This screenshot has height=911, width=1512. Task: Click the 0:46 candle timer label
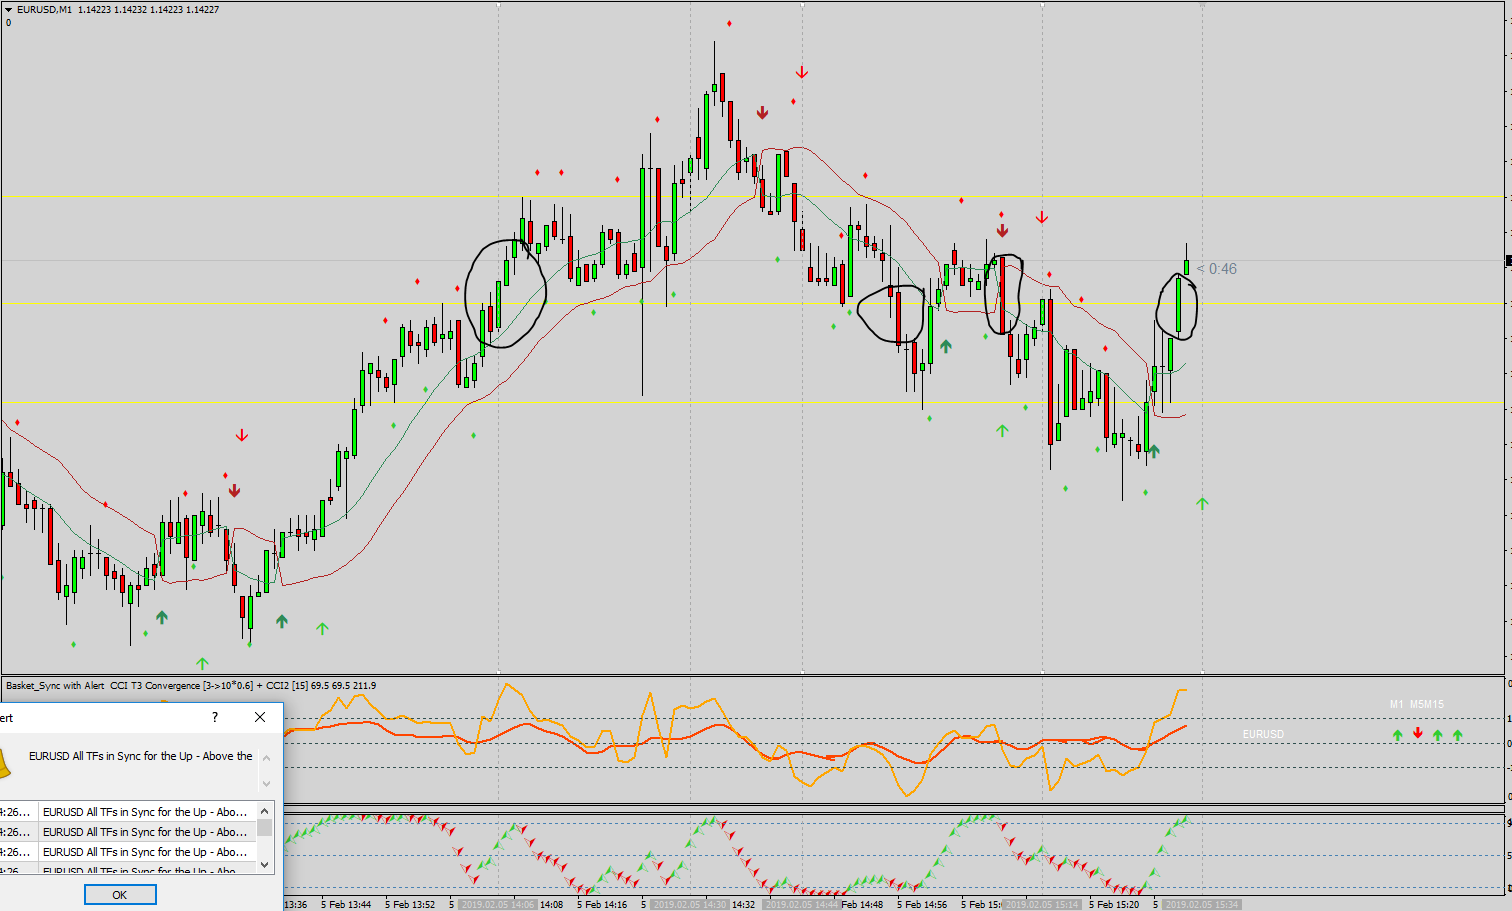[1222, 269]
